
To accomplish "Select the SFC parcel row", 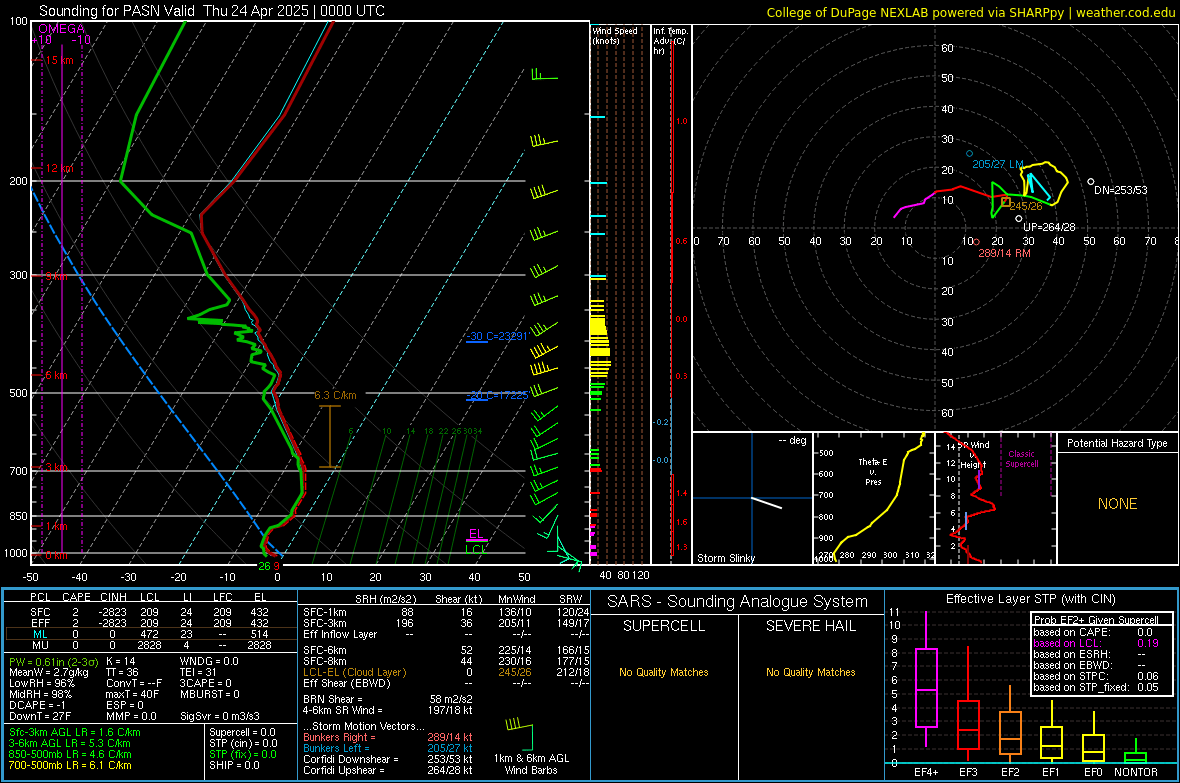I will point(149,612).
